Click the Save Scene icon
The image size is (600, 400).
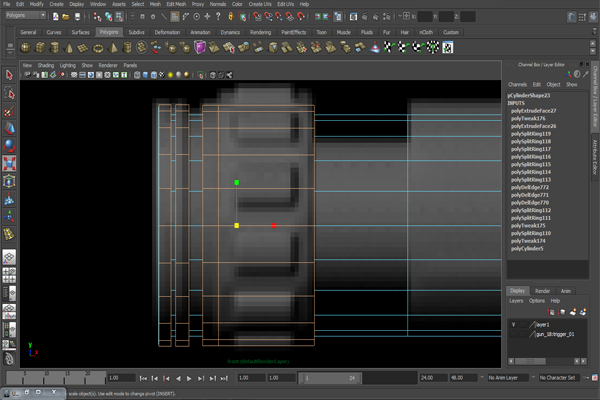77,16
